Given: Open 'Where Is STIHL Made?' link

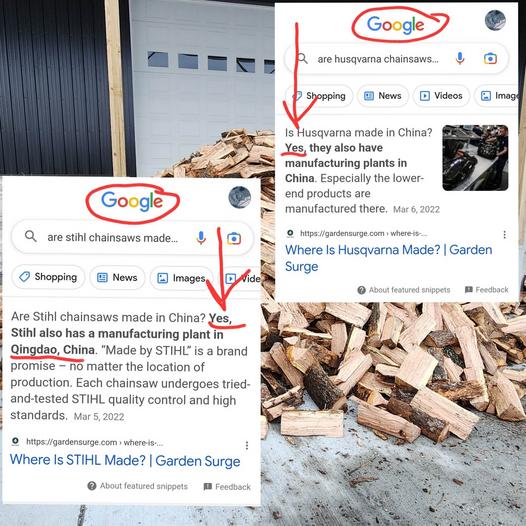Looking at the screenshot, I should click(125, 460).
